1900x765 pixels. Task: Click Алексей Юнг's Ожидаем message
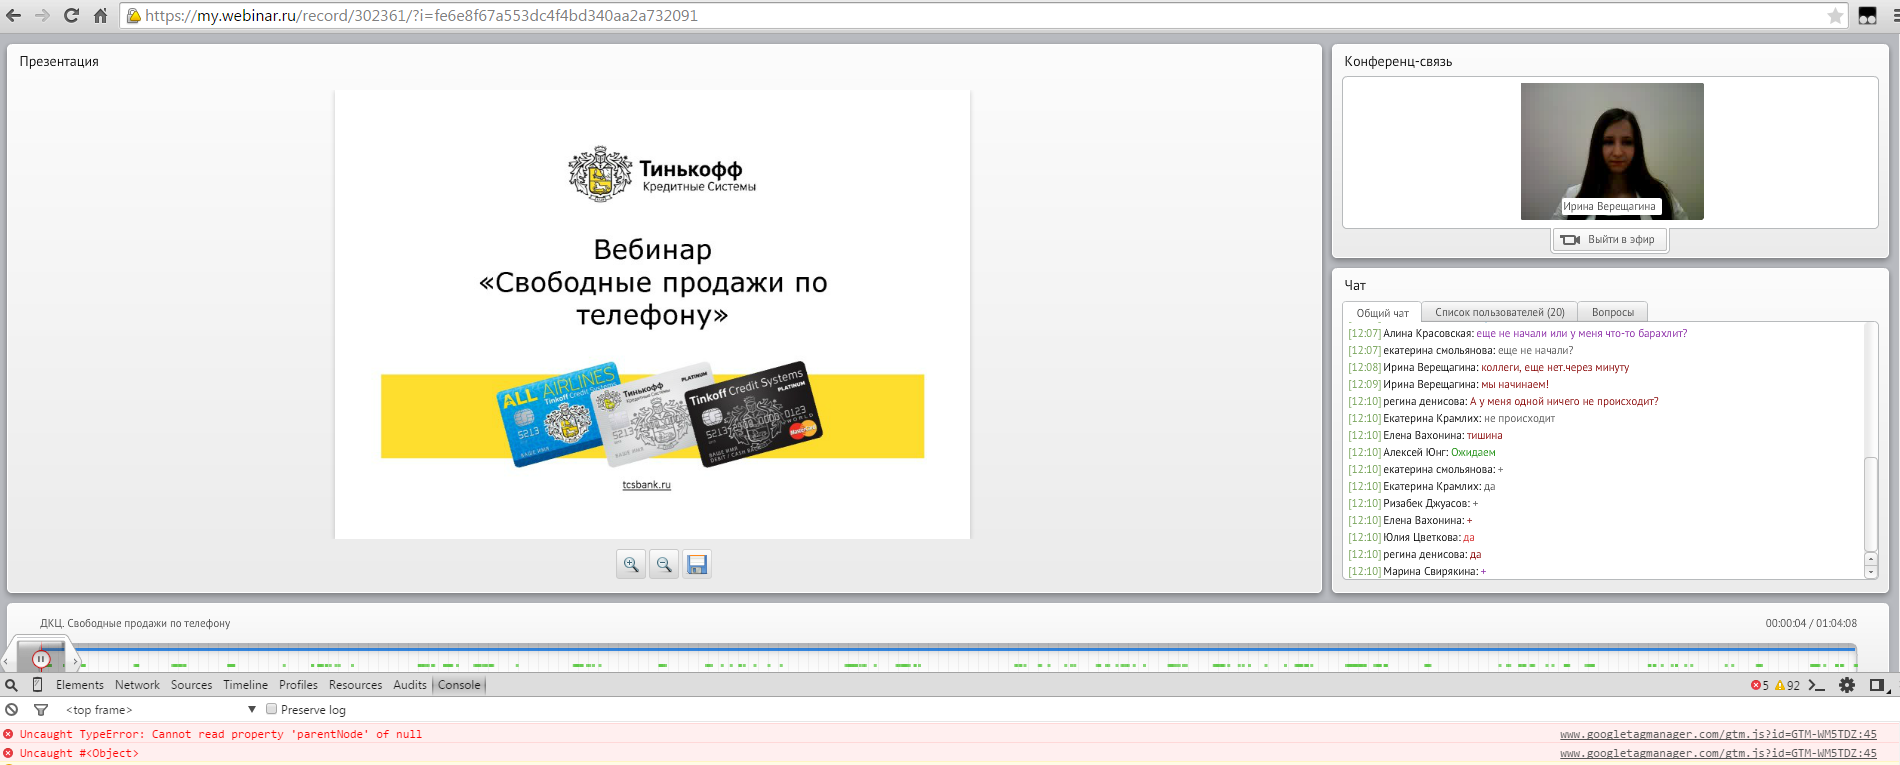[1421, 453]
